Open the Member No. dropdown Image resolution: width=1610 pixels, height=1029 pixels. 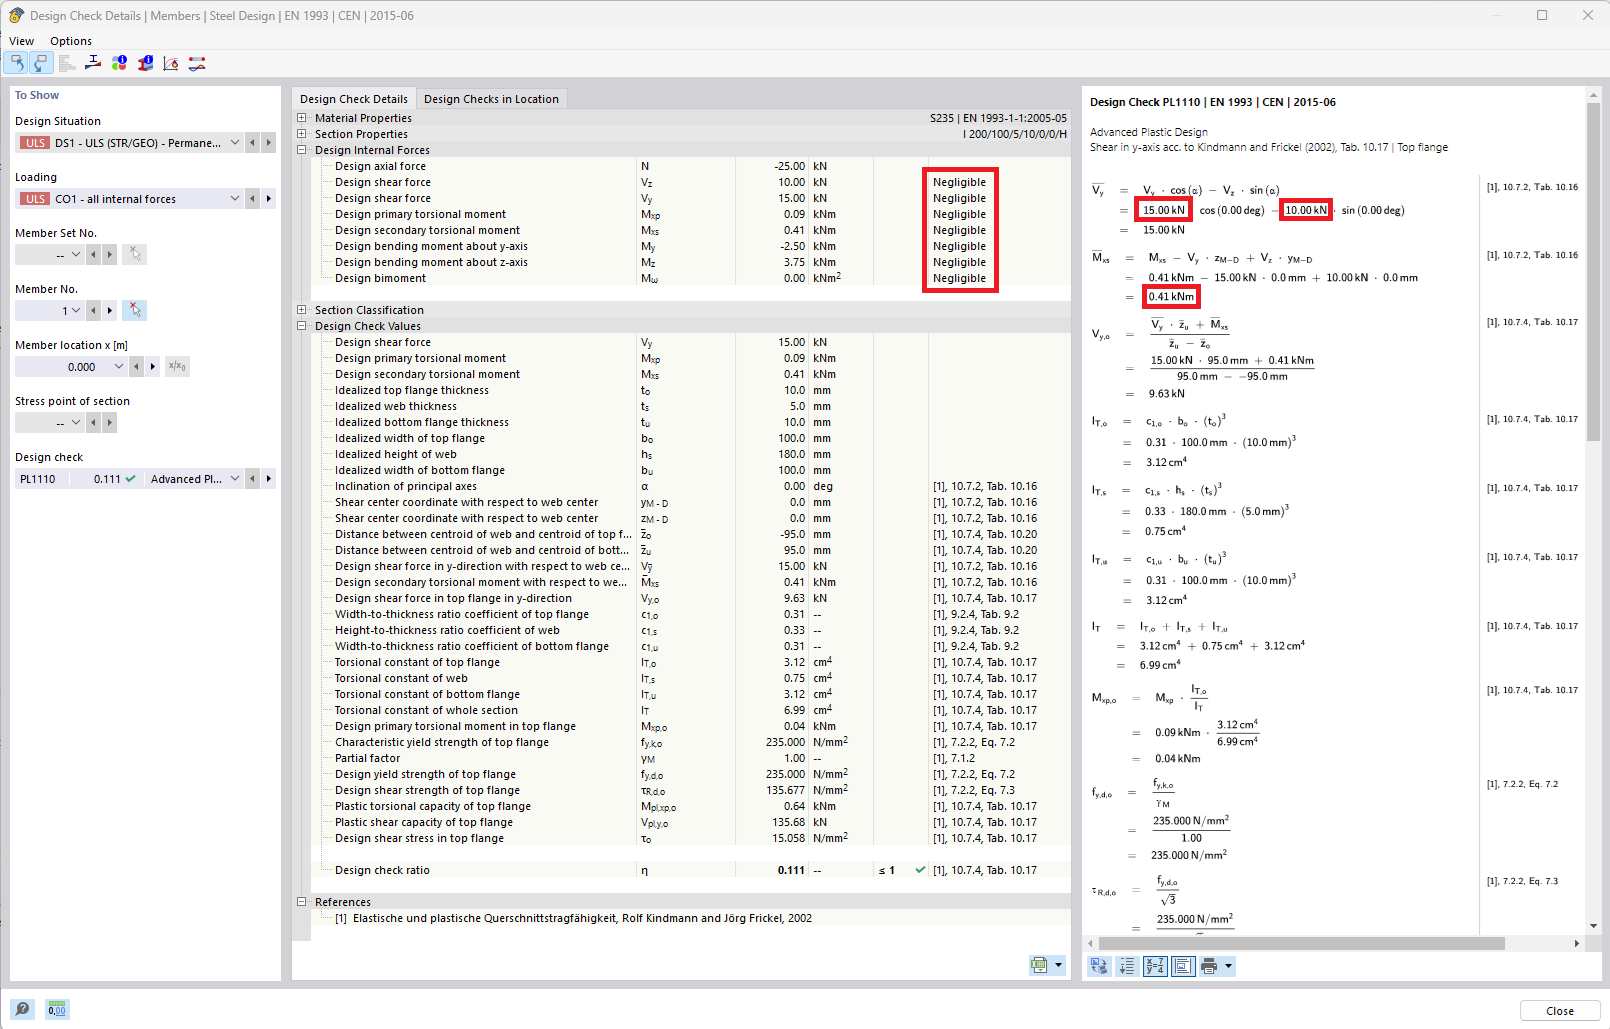pos(76,311)
